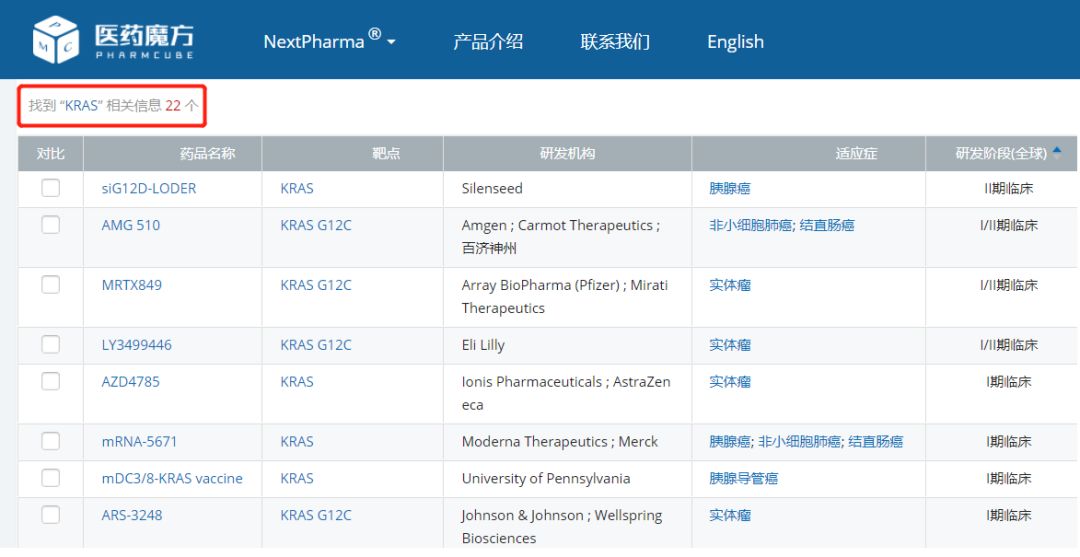The width and height of the screenshot is (1080, 557).
Task: Click 胰腺癌 indication in mRNA-5671 row
Action: point(729,442)
